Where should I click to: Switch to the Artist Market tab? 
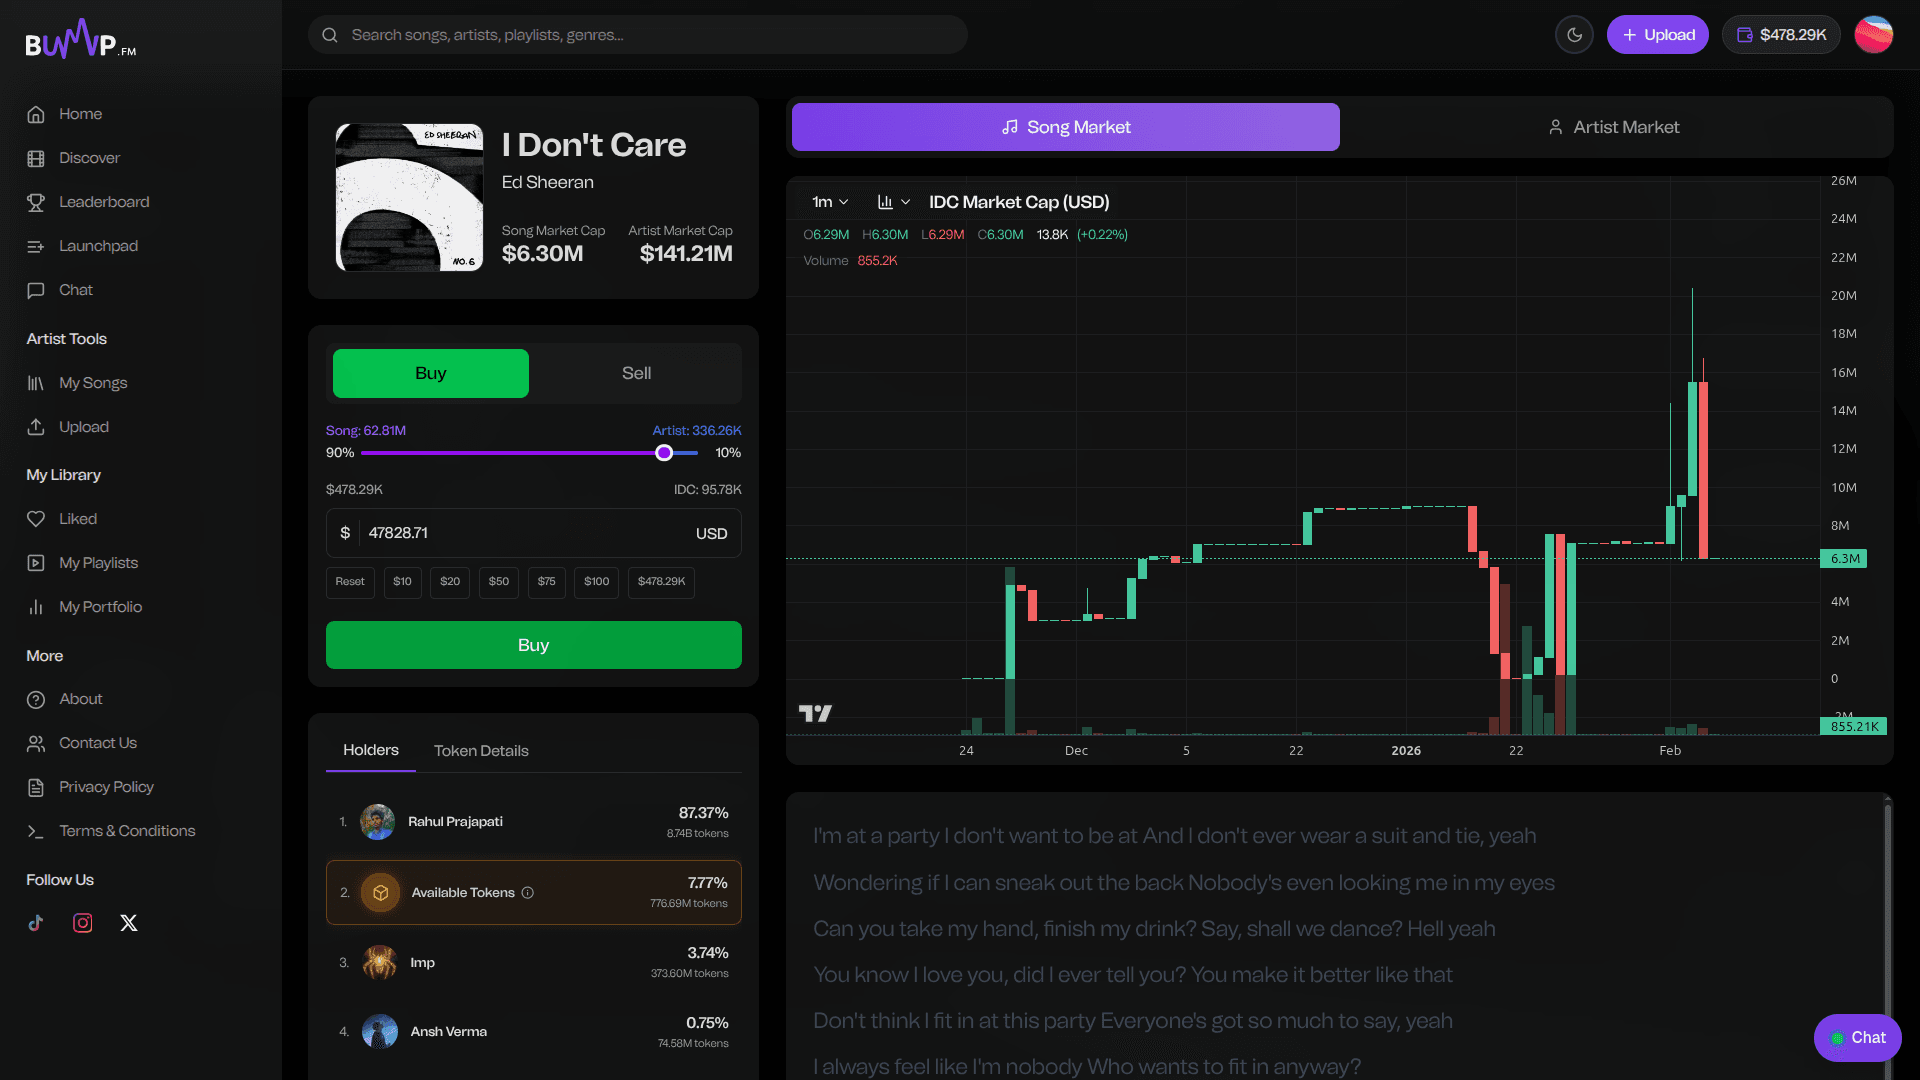coord(1614,127)
